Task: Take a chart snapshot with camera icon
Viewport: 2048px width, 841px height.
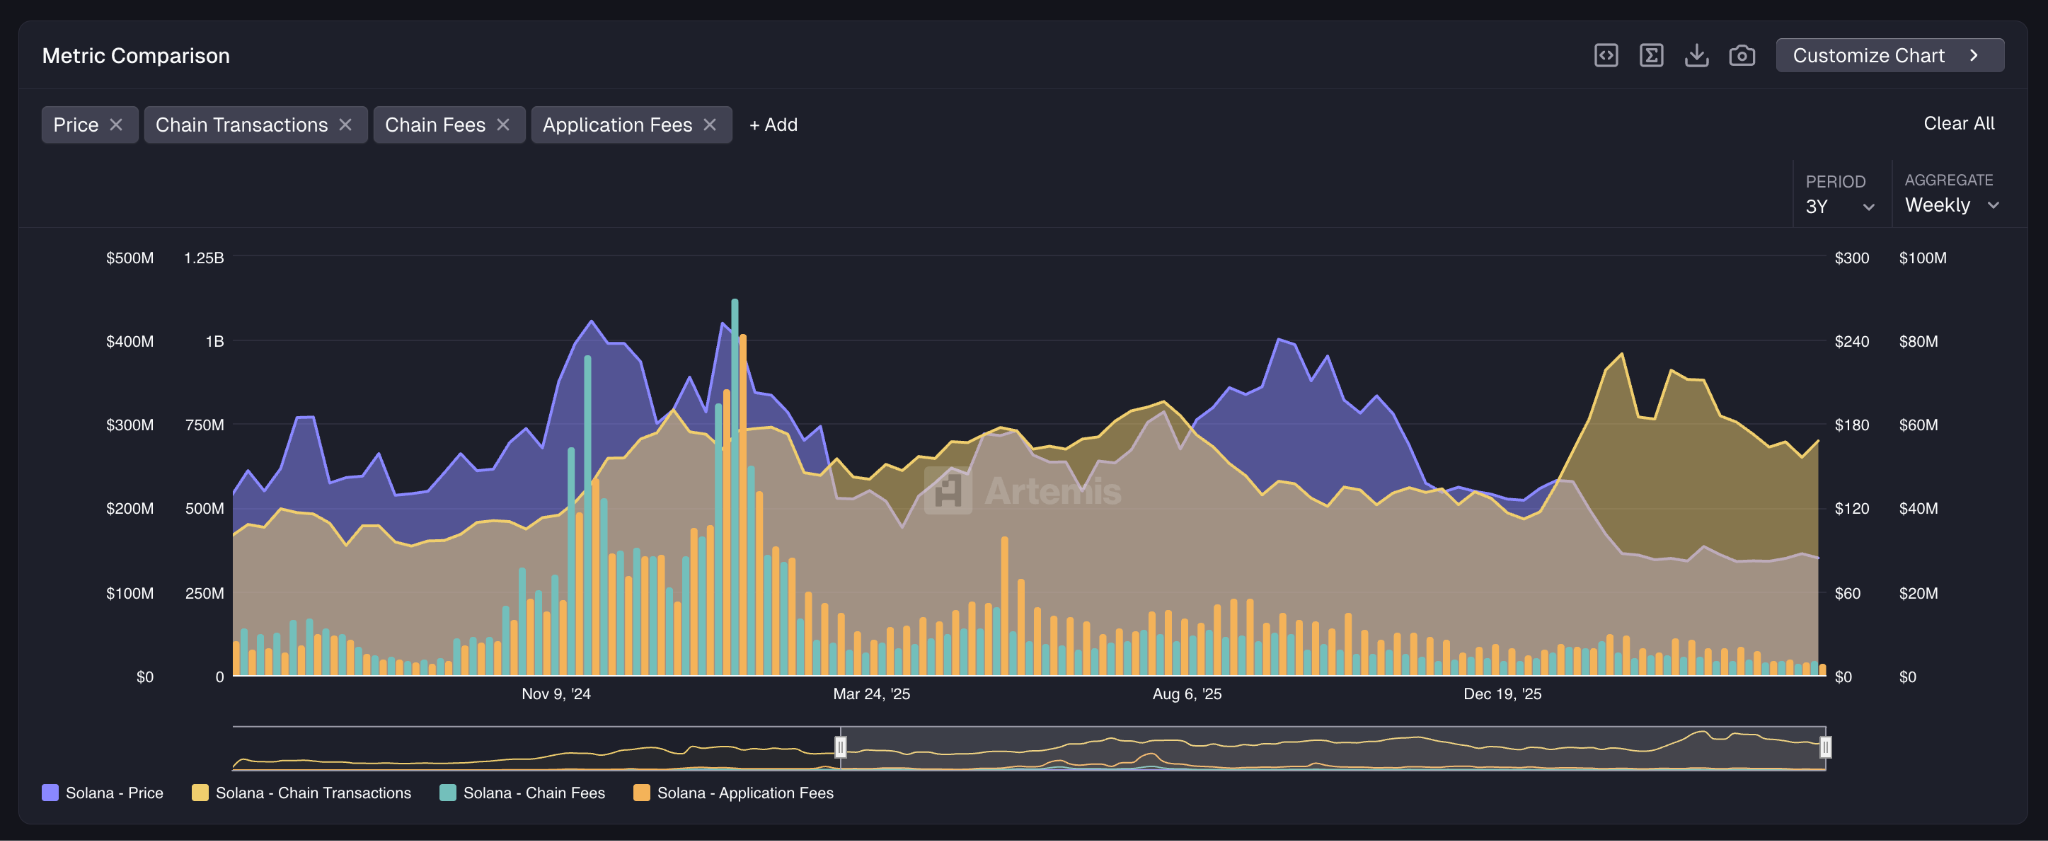Action: click(1742, 56)
